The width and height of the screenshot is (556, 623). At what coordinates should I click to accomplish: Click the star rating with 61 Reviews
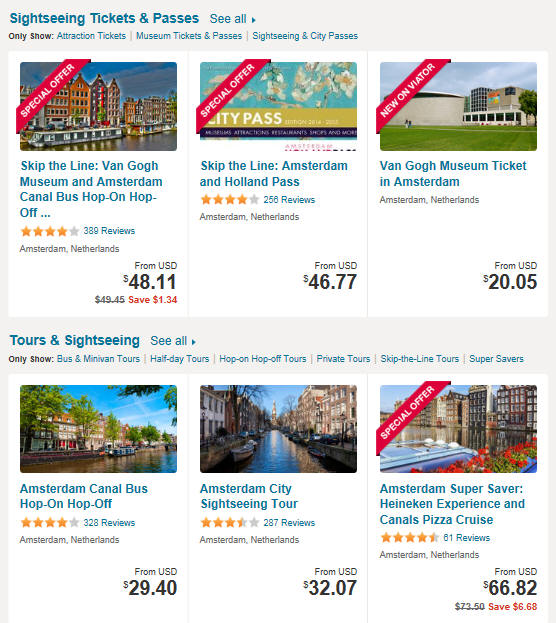[409, 538]
